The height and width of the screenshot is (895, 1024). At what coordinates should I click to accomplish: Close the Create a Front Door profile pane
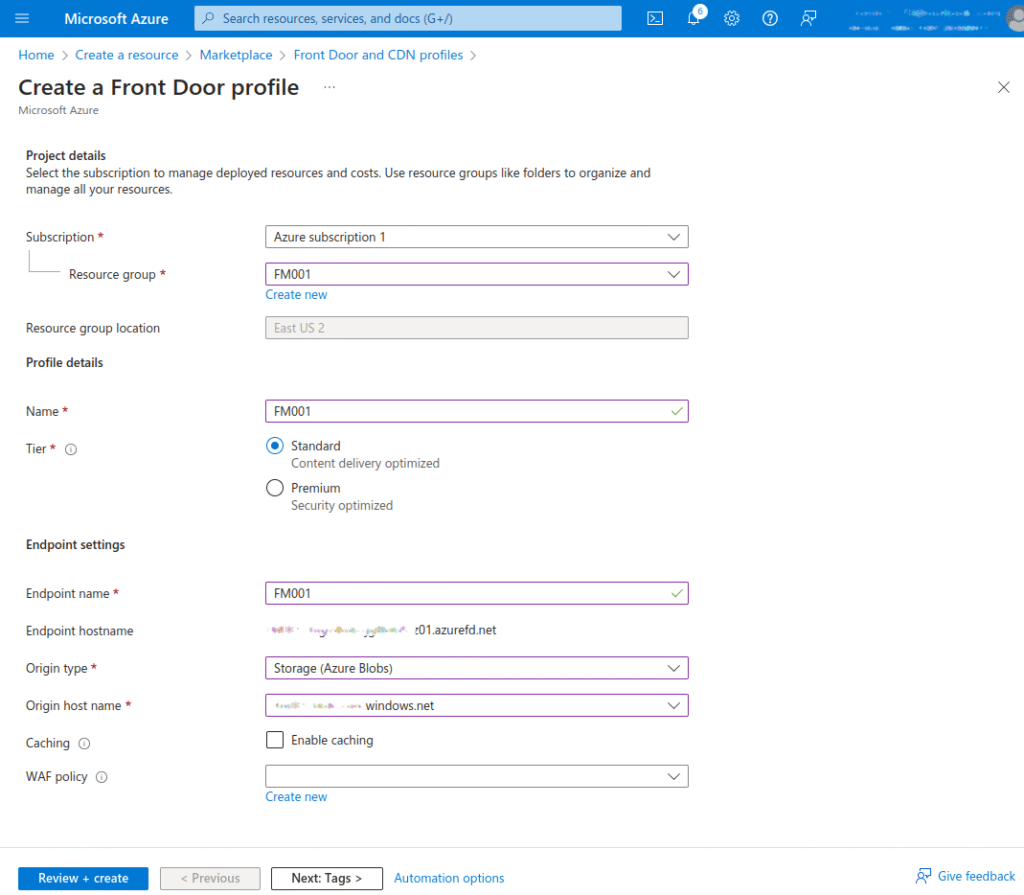pyautogui.click(x=1003, y=87)
